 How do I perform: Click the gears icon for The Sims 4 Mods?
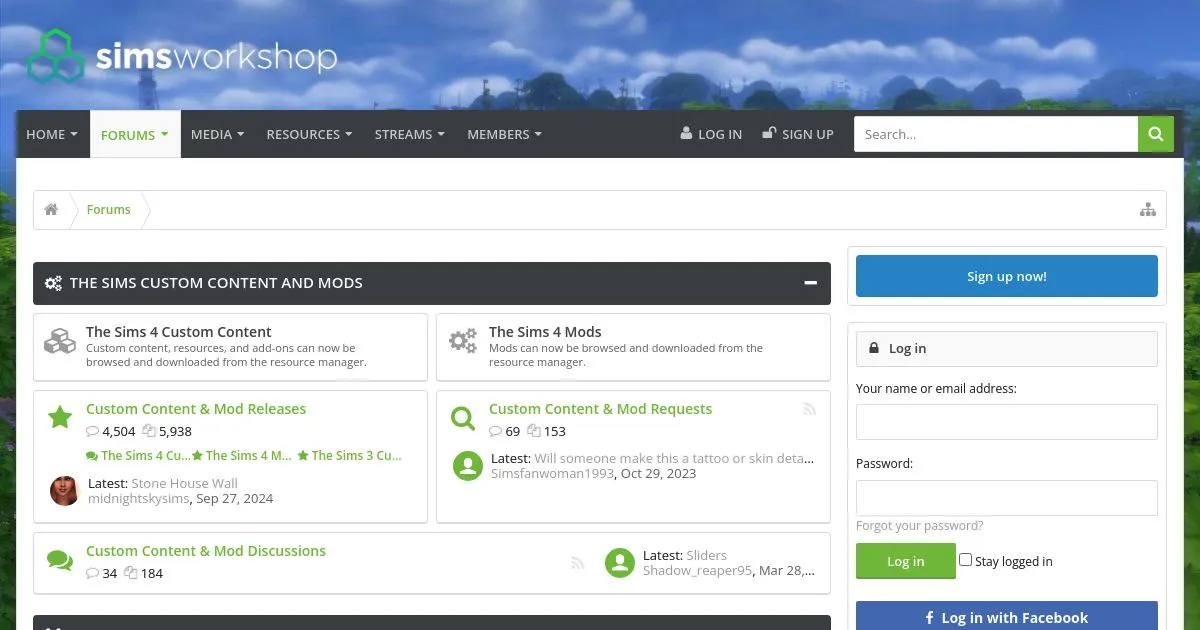tap(463, 341)
